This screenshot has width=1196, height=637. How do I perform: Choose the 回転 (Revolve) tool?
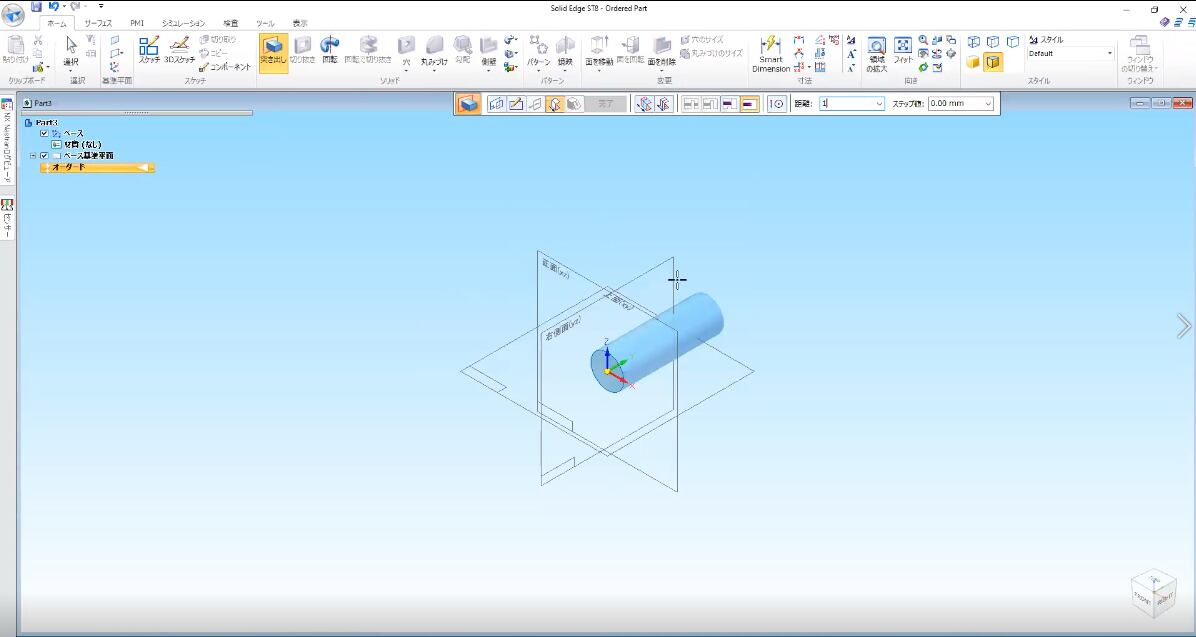click(x=330, y=50)
